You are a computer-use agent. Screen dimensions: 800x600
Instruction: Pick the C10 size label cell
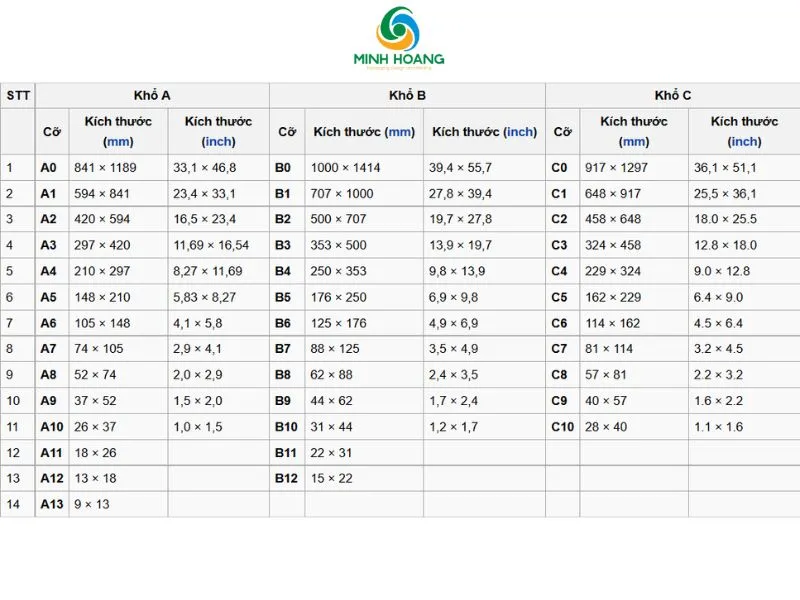point(563,427)
